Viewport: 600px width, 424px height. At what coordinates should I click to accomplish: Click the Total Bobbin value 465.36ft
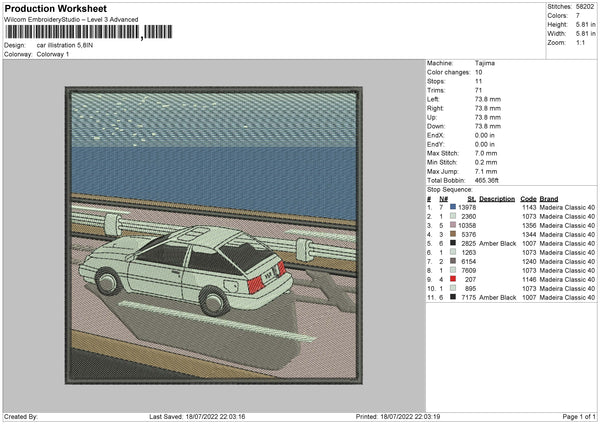(487, 180)
